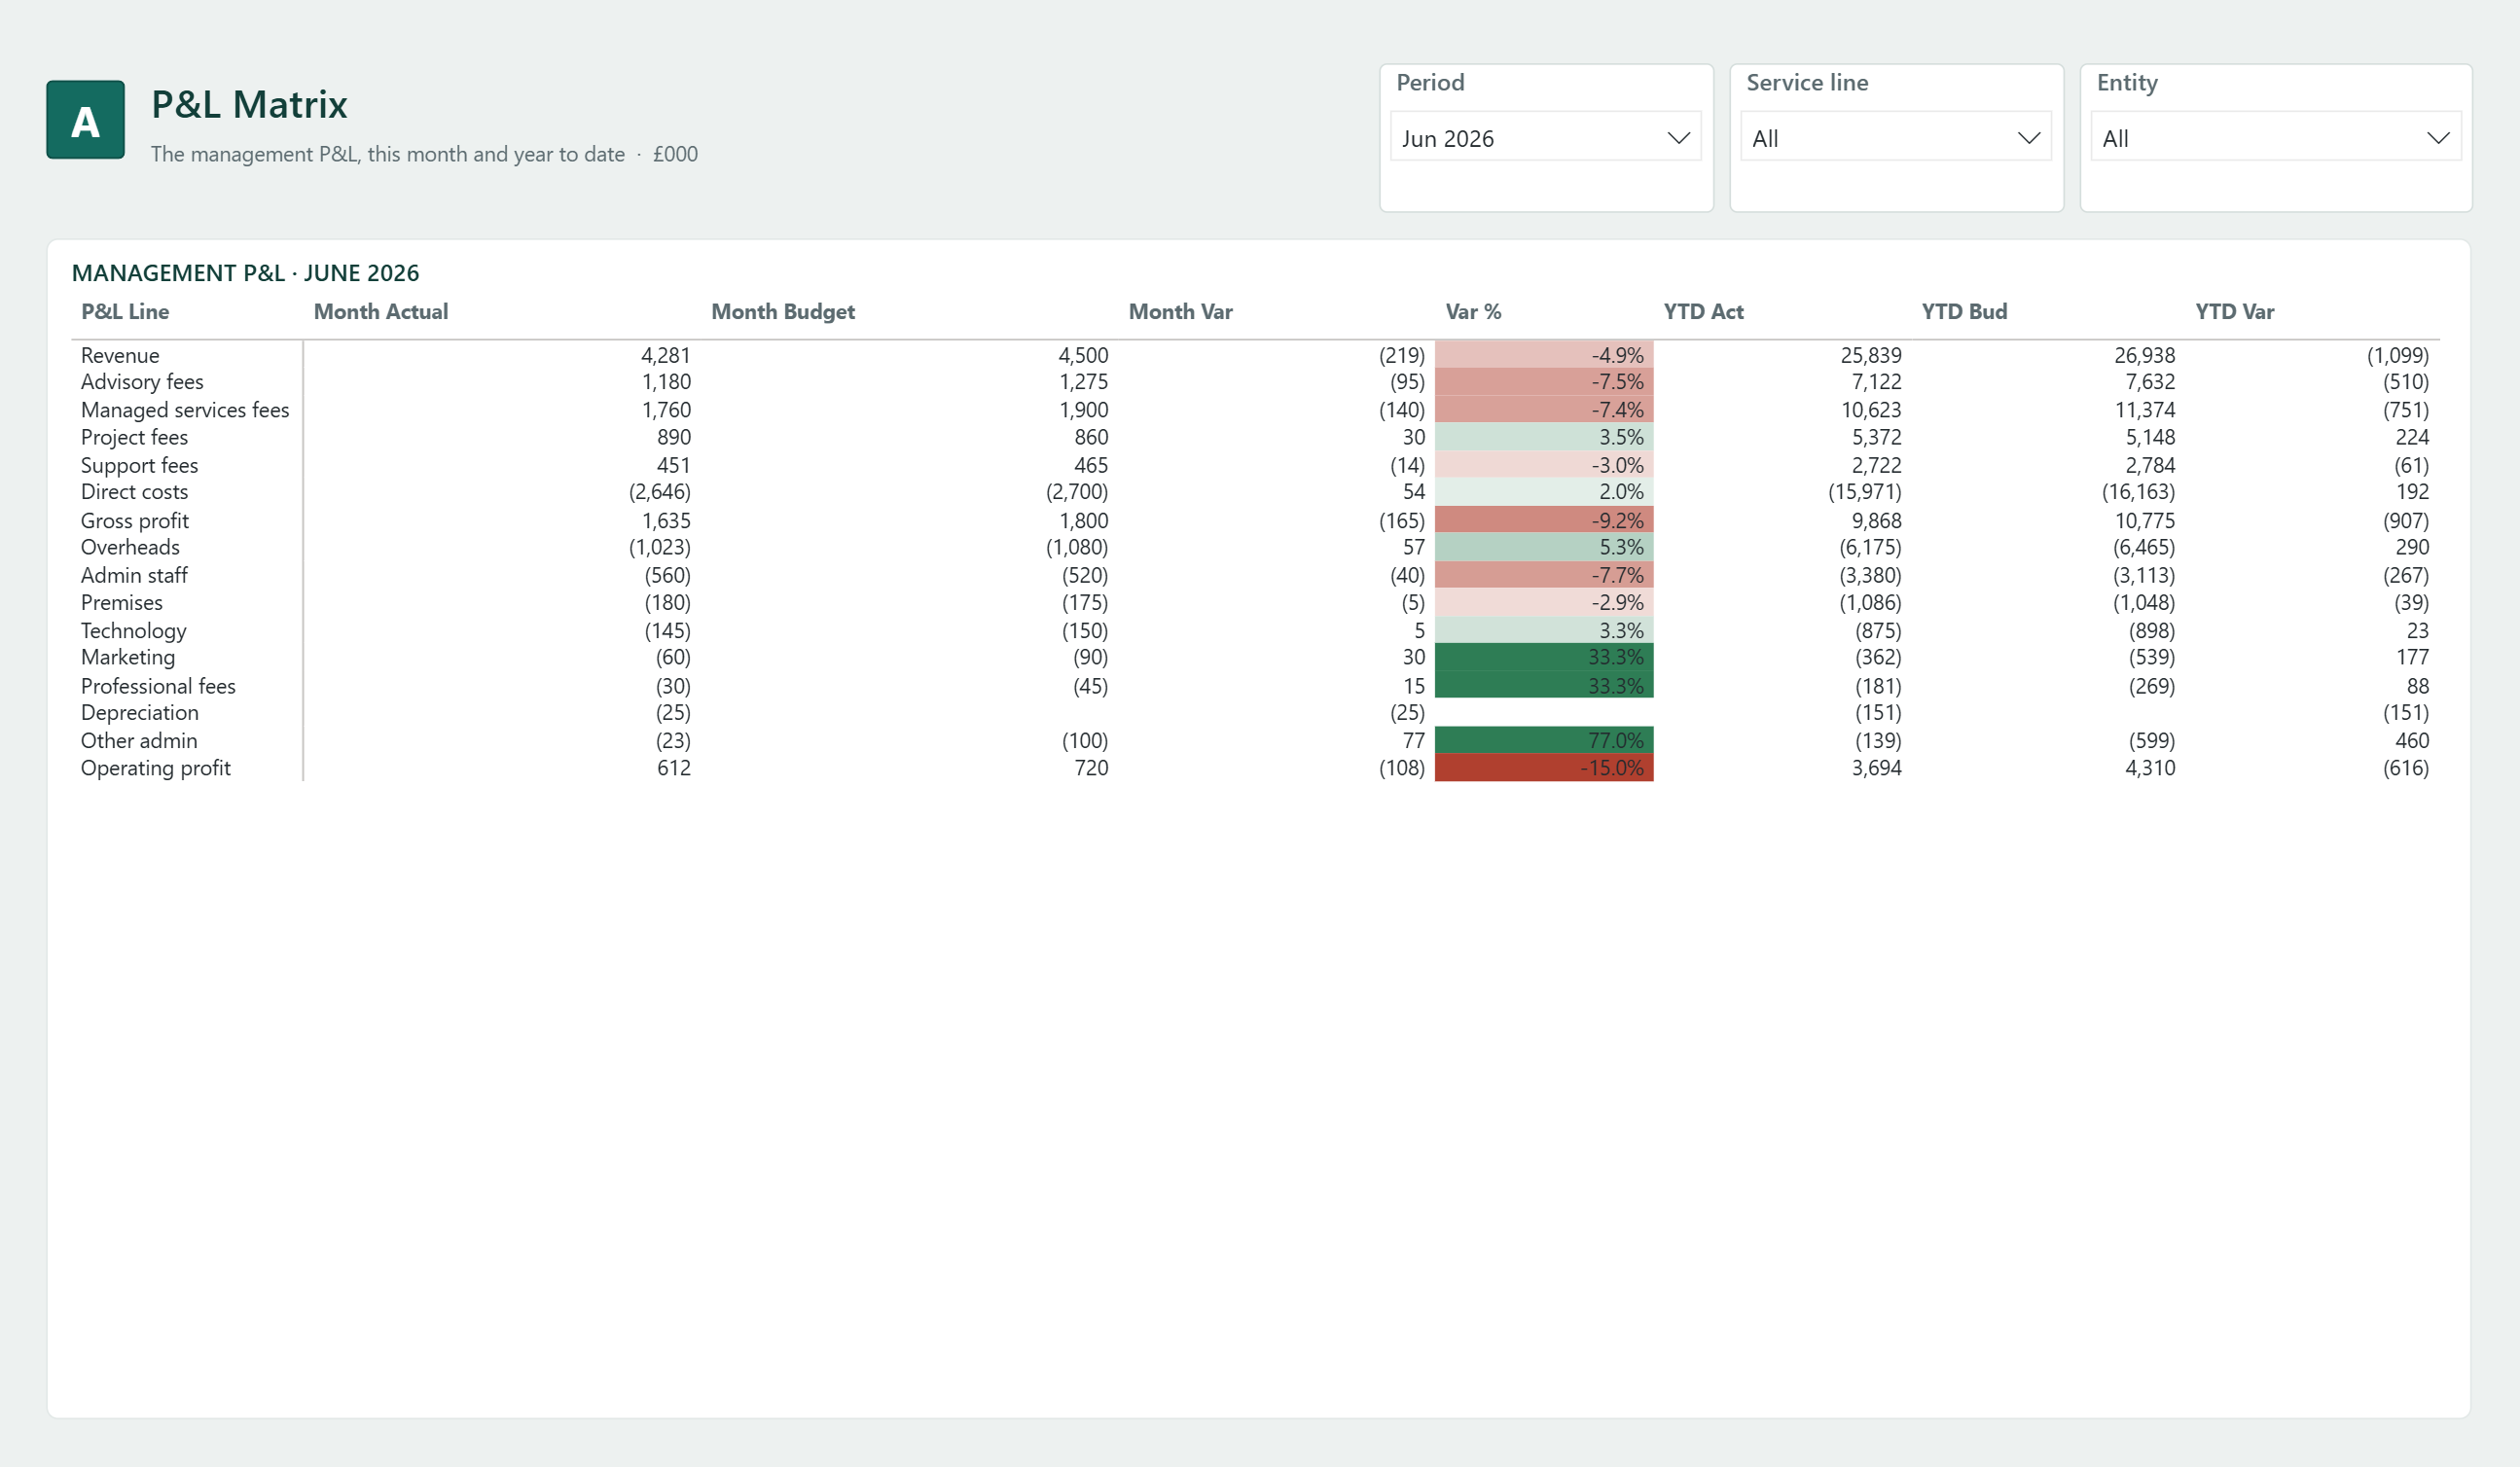Image resolution: width=2520 pixels, height=1467 pixels.
Task: Click the YTD Var column header
Action: pos(2234,311)
